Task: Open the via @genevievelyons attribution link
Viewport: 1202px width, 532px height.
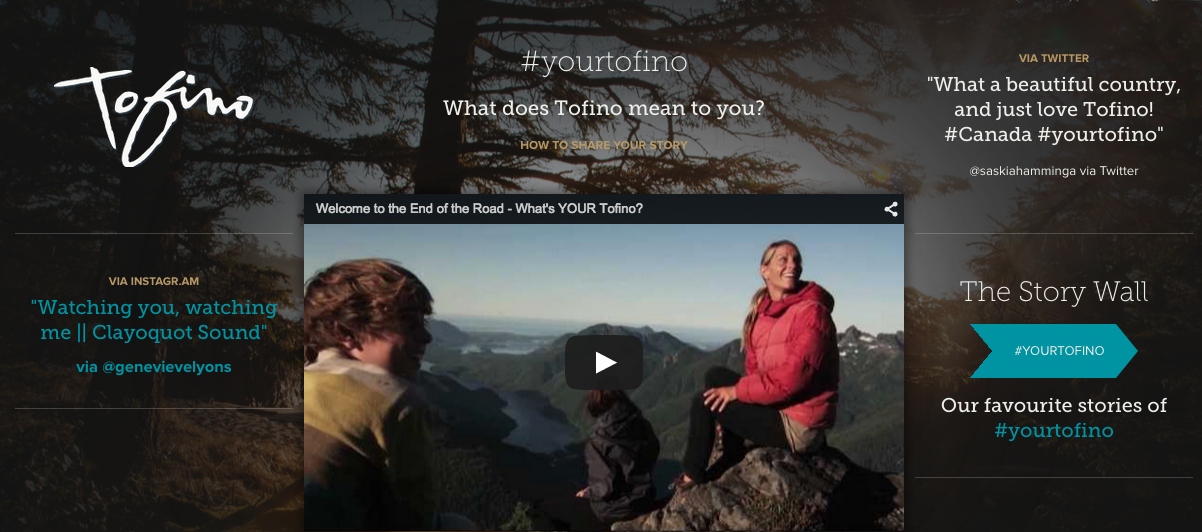Action: coord(154,367)
